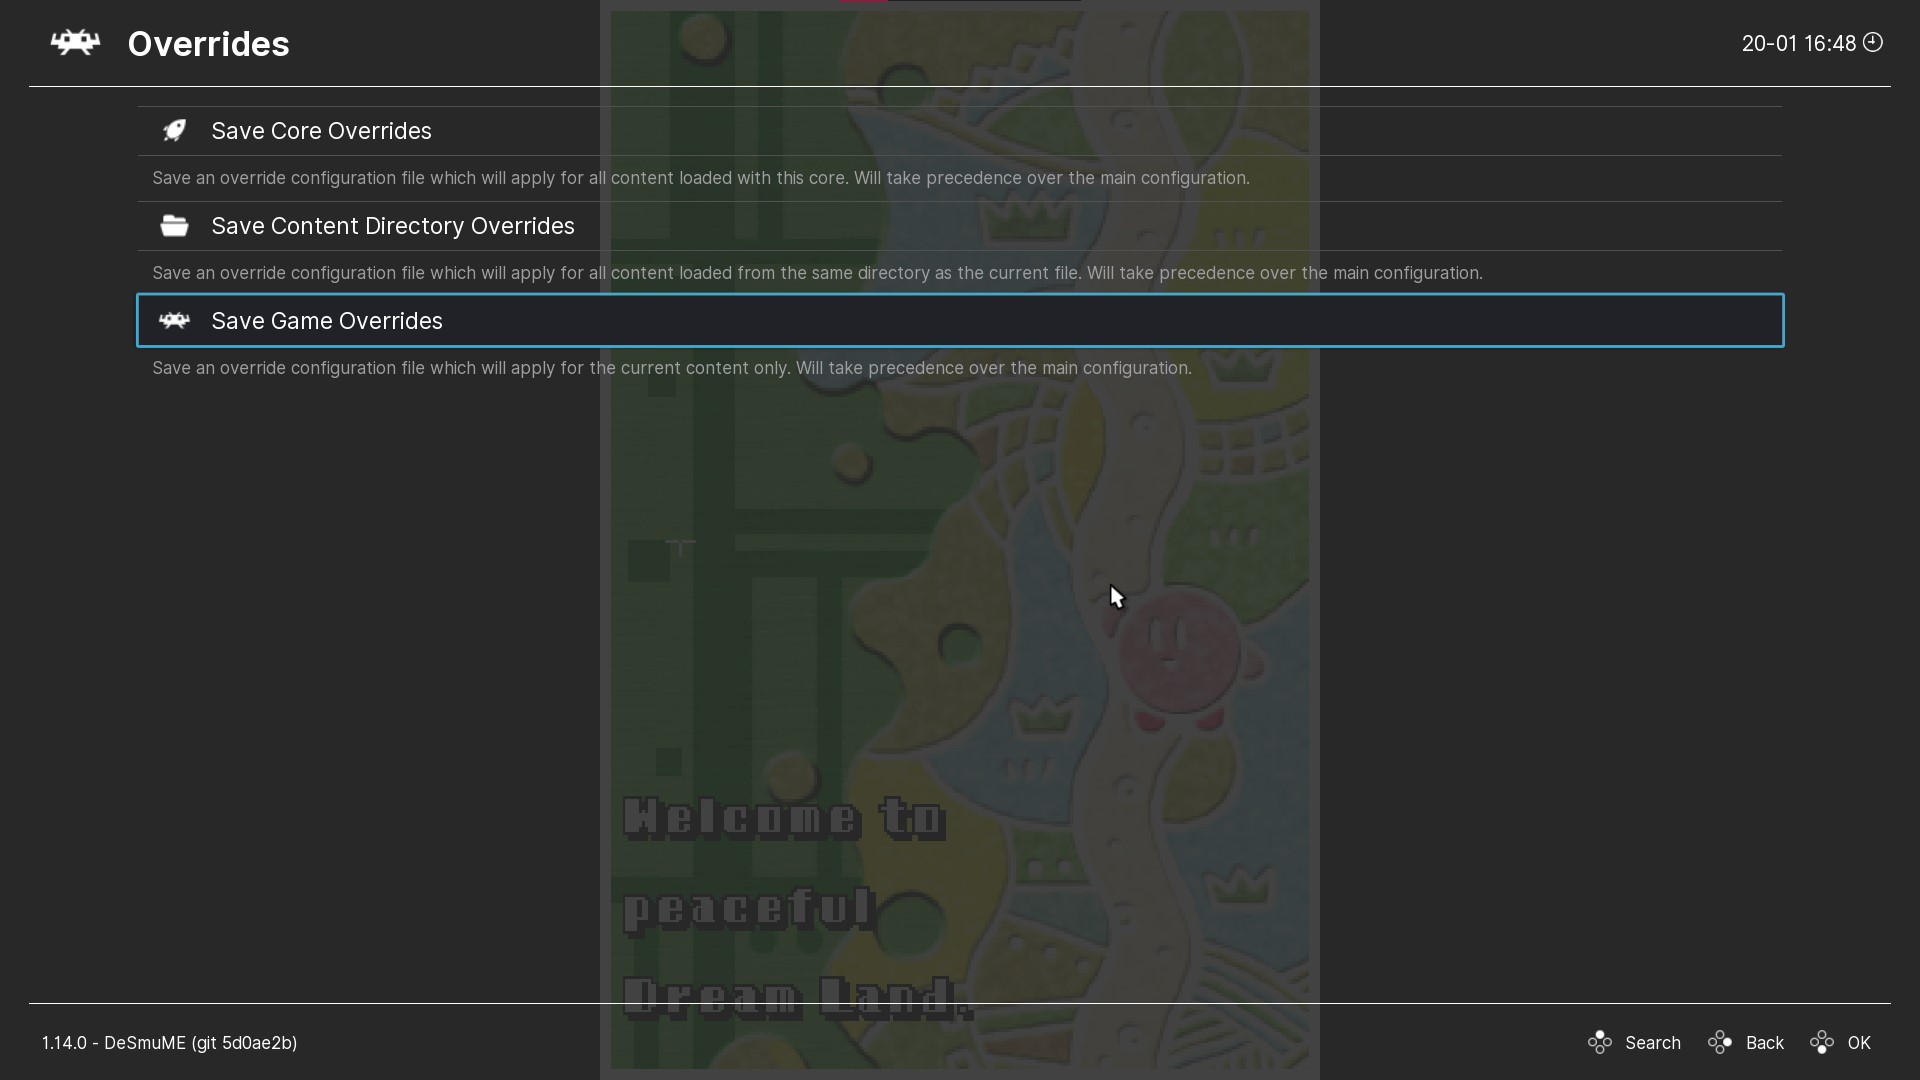Image resolution: width=1920 pixels, height=1080 pixels.
Task: Click the invader icon beside Save Game Overrides
Action: (x=174, y=321)
